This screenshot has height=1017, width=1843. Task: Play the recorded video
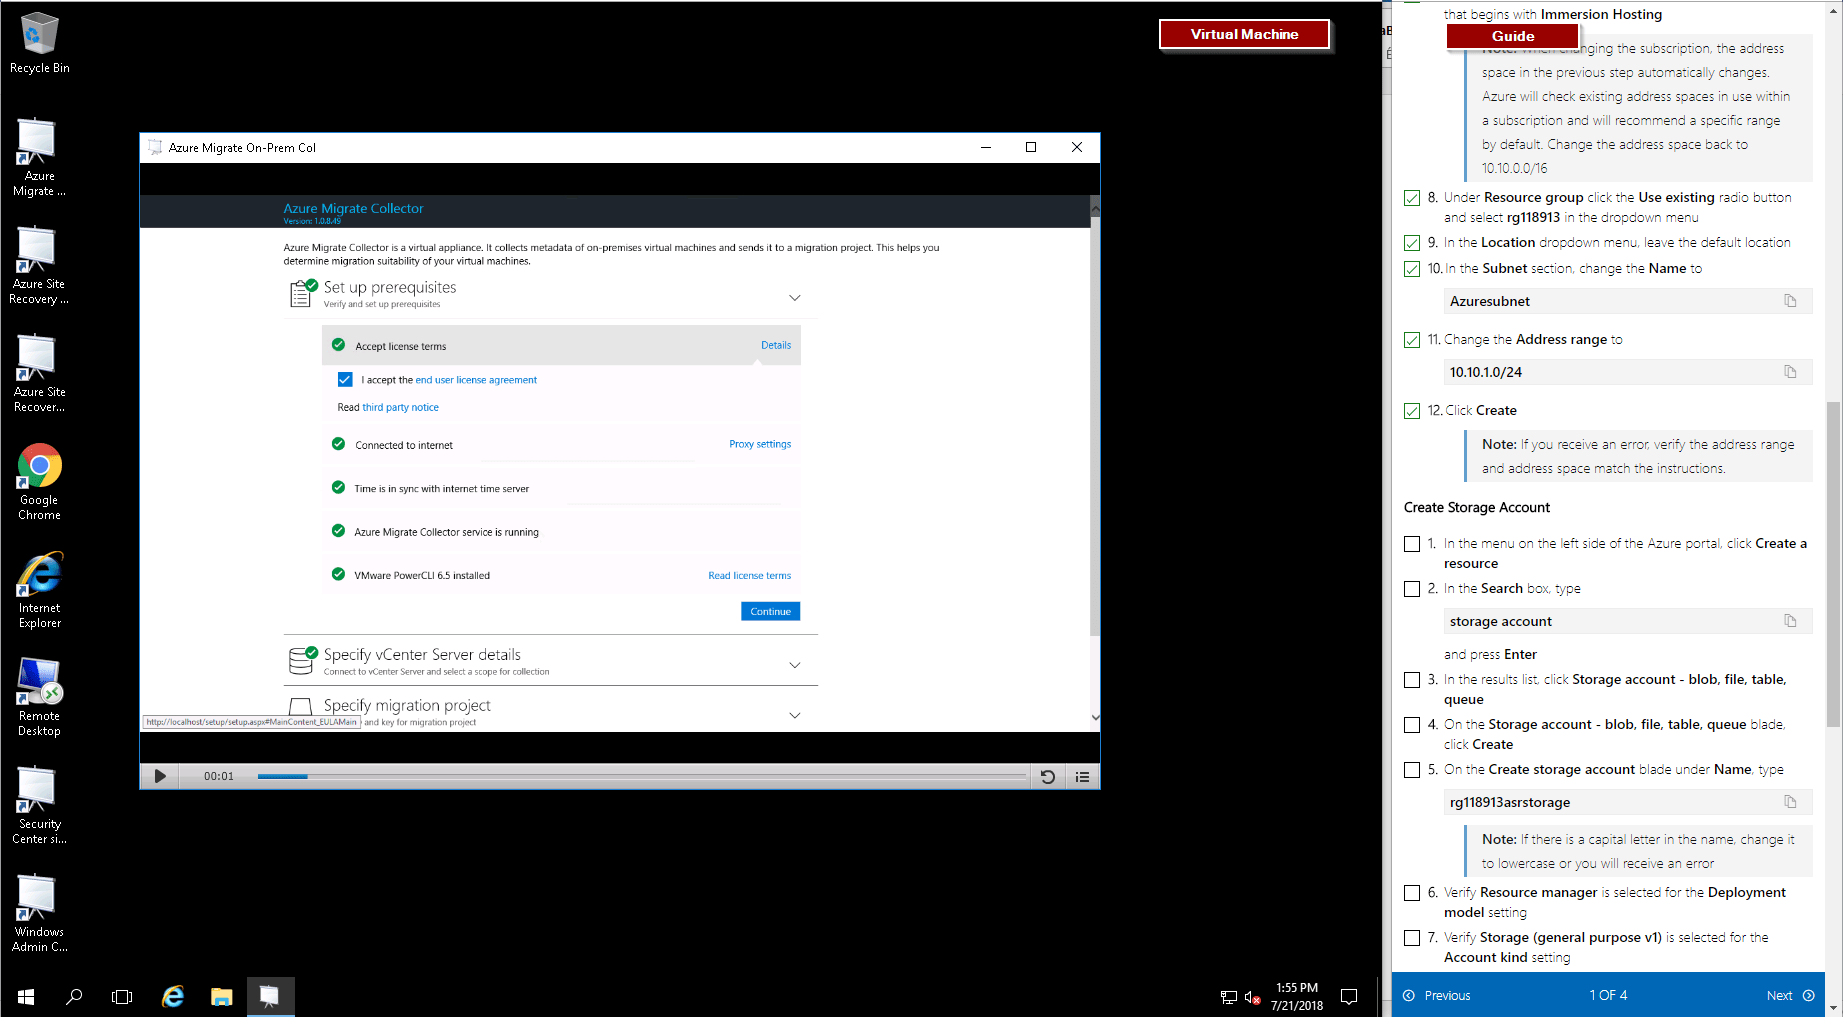[160, 776]
